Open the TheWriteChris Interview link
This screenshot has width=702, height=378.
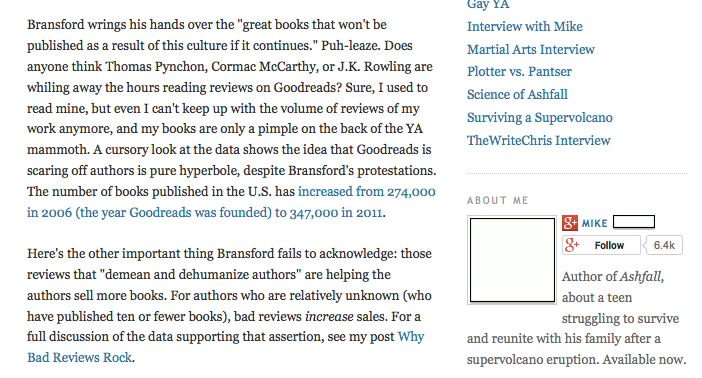539,140
